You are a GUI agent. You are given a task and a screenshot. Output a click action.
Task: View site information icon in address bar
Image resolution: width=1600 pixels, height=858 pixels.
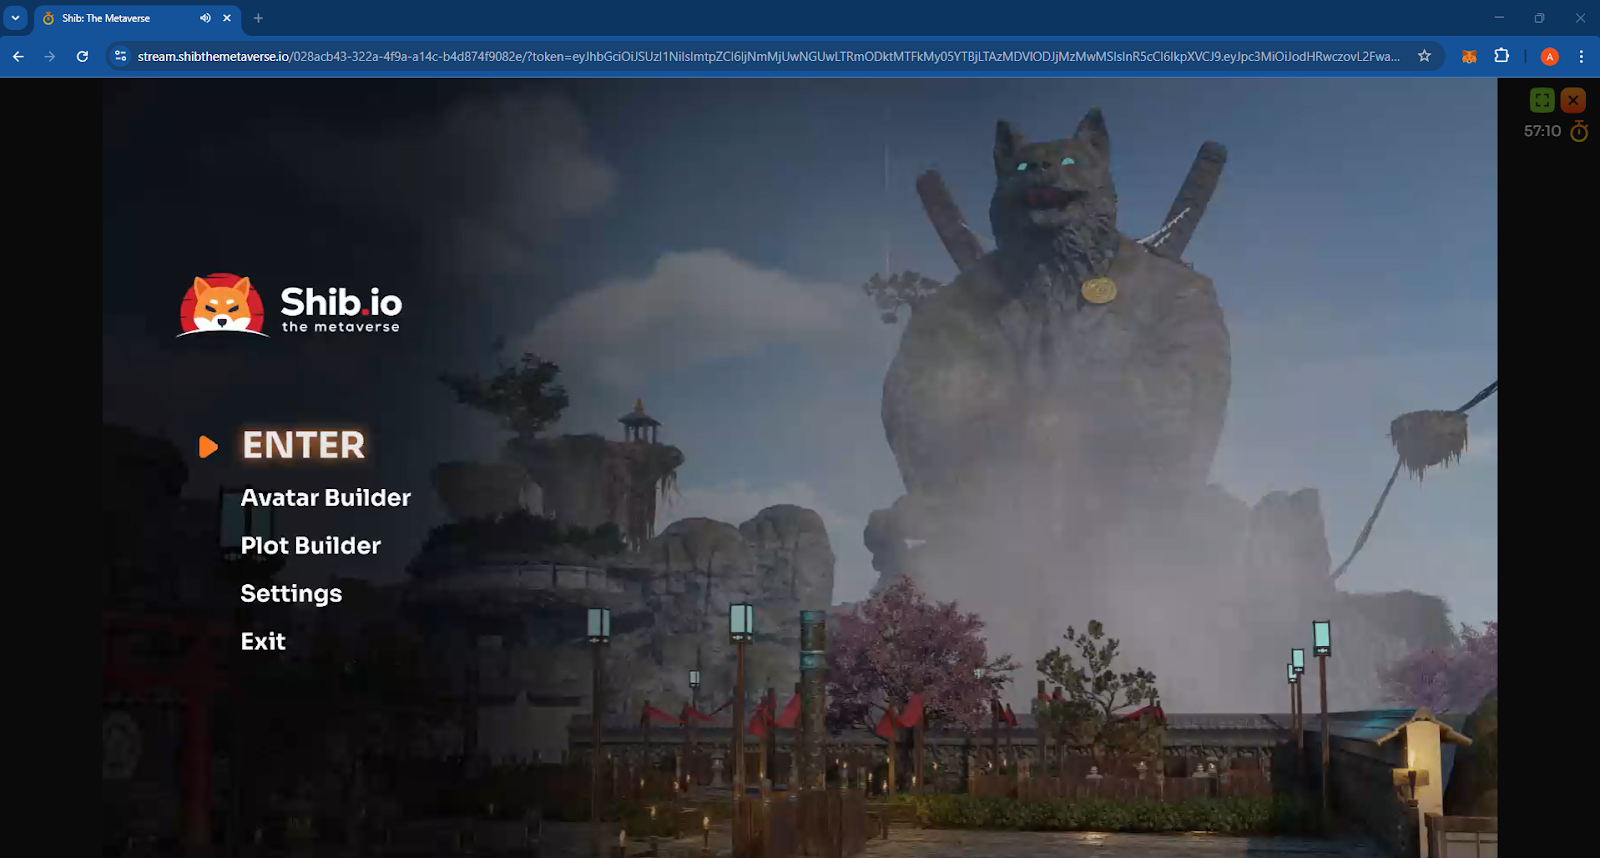[121, 56]
